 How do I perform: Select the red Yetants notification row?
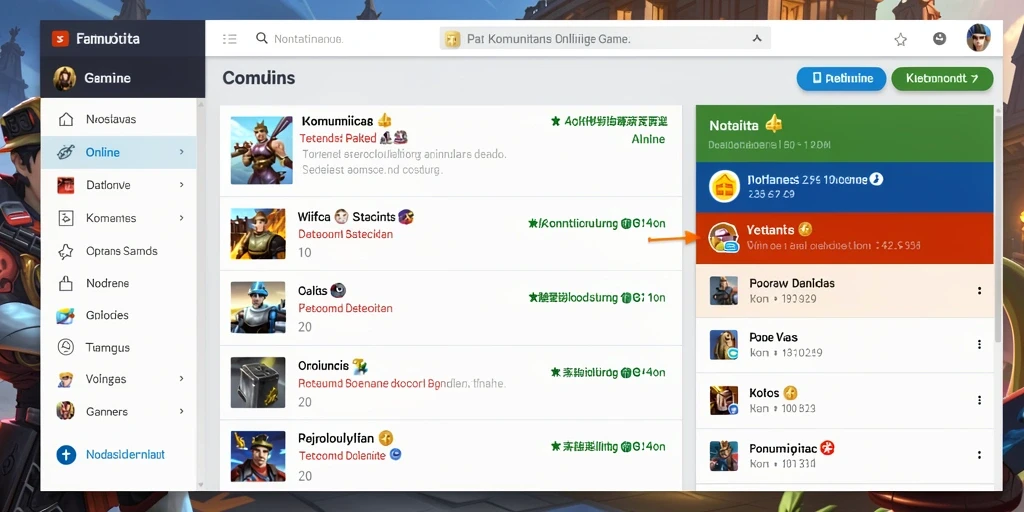point(844,238)
